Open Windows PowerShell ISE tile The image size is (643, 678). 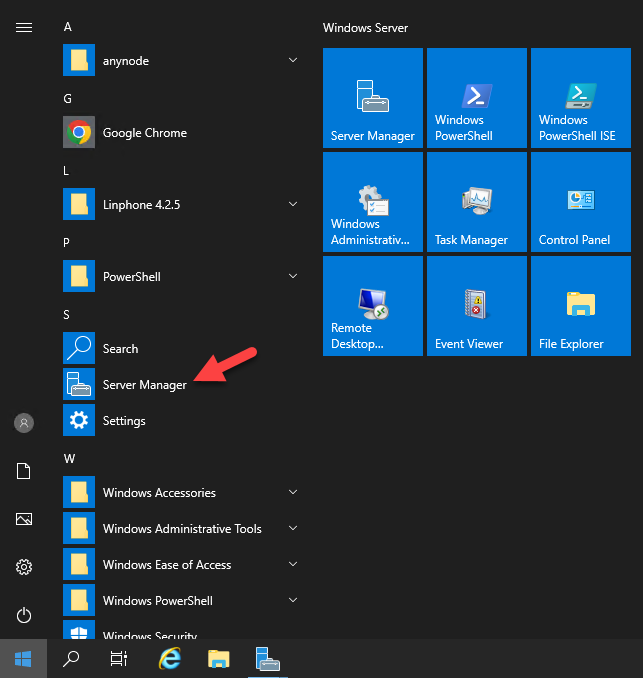tap(581, 98)
